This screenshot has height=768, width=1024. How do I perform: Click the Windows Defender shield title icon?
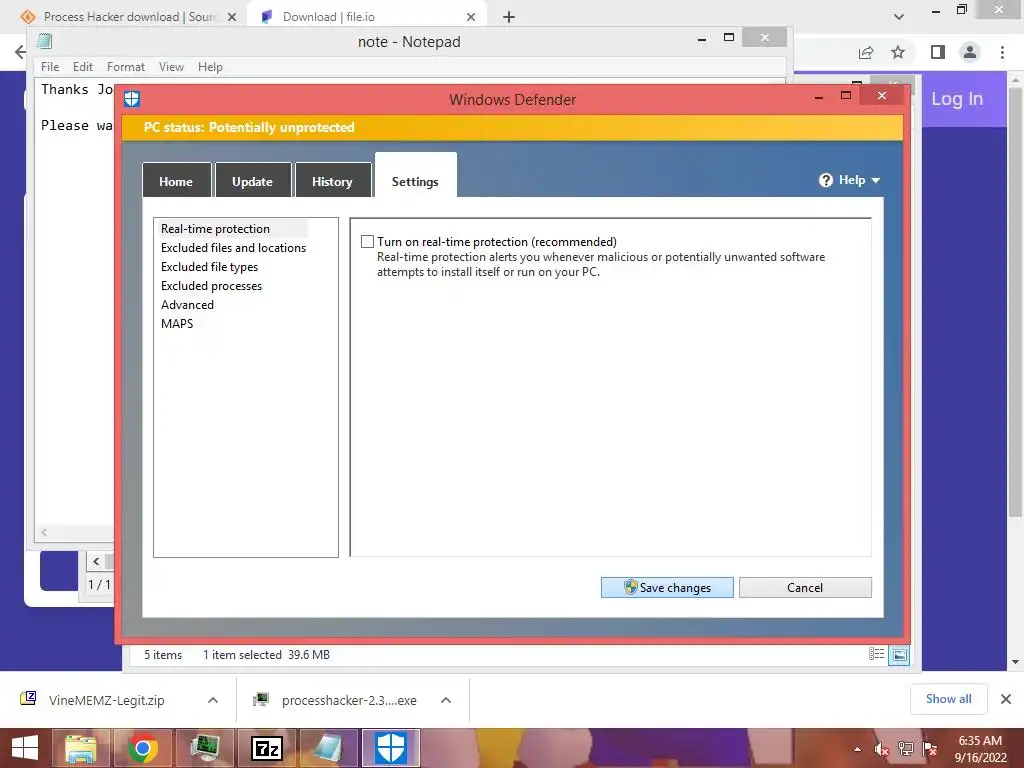click(x=132, y=99)
